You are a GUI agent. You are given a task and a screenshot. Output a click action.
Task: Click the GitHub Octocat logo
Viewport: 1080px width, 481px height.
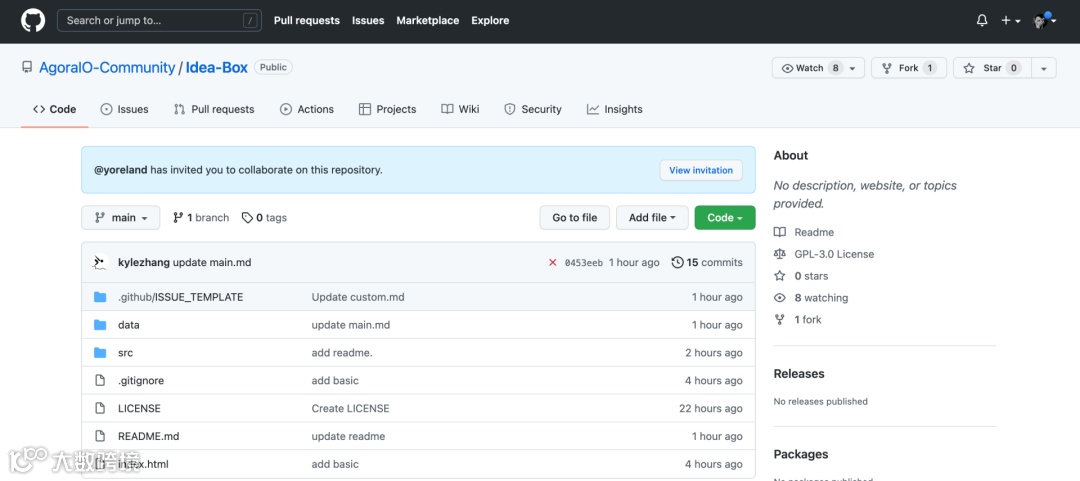pos(32,21)
